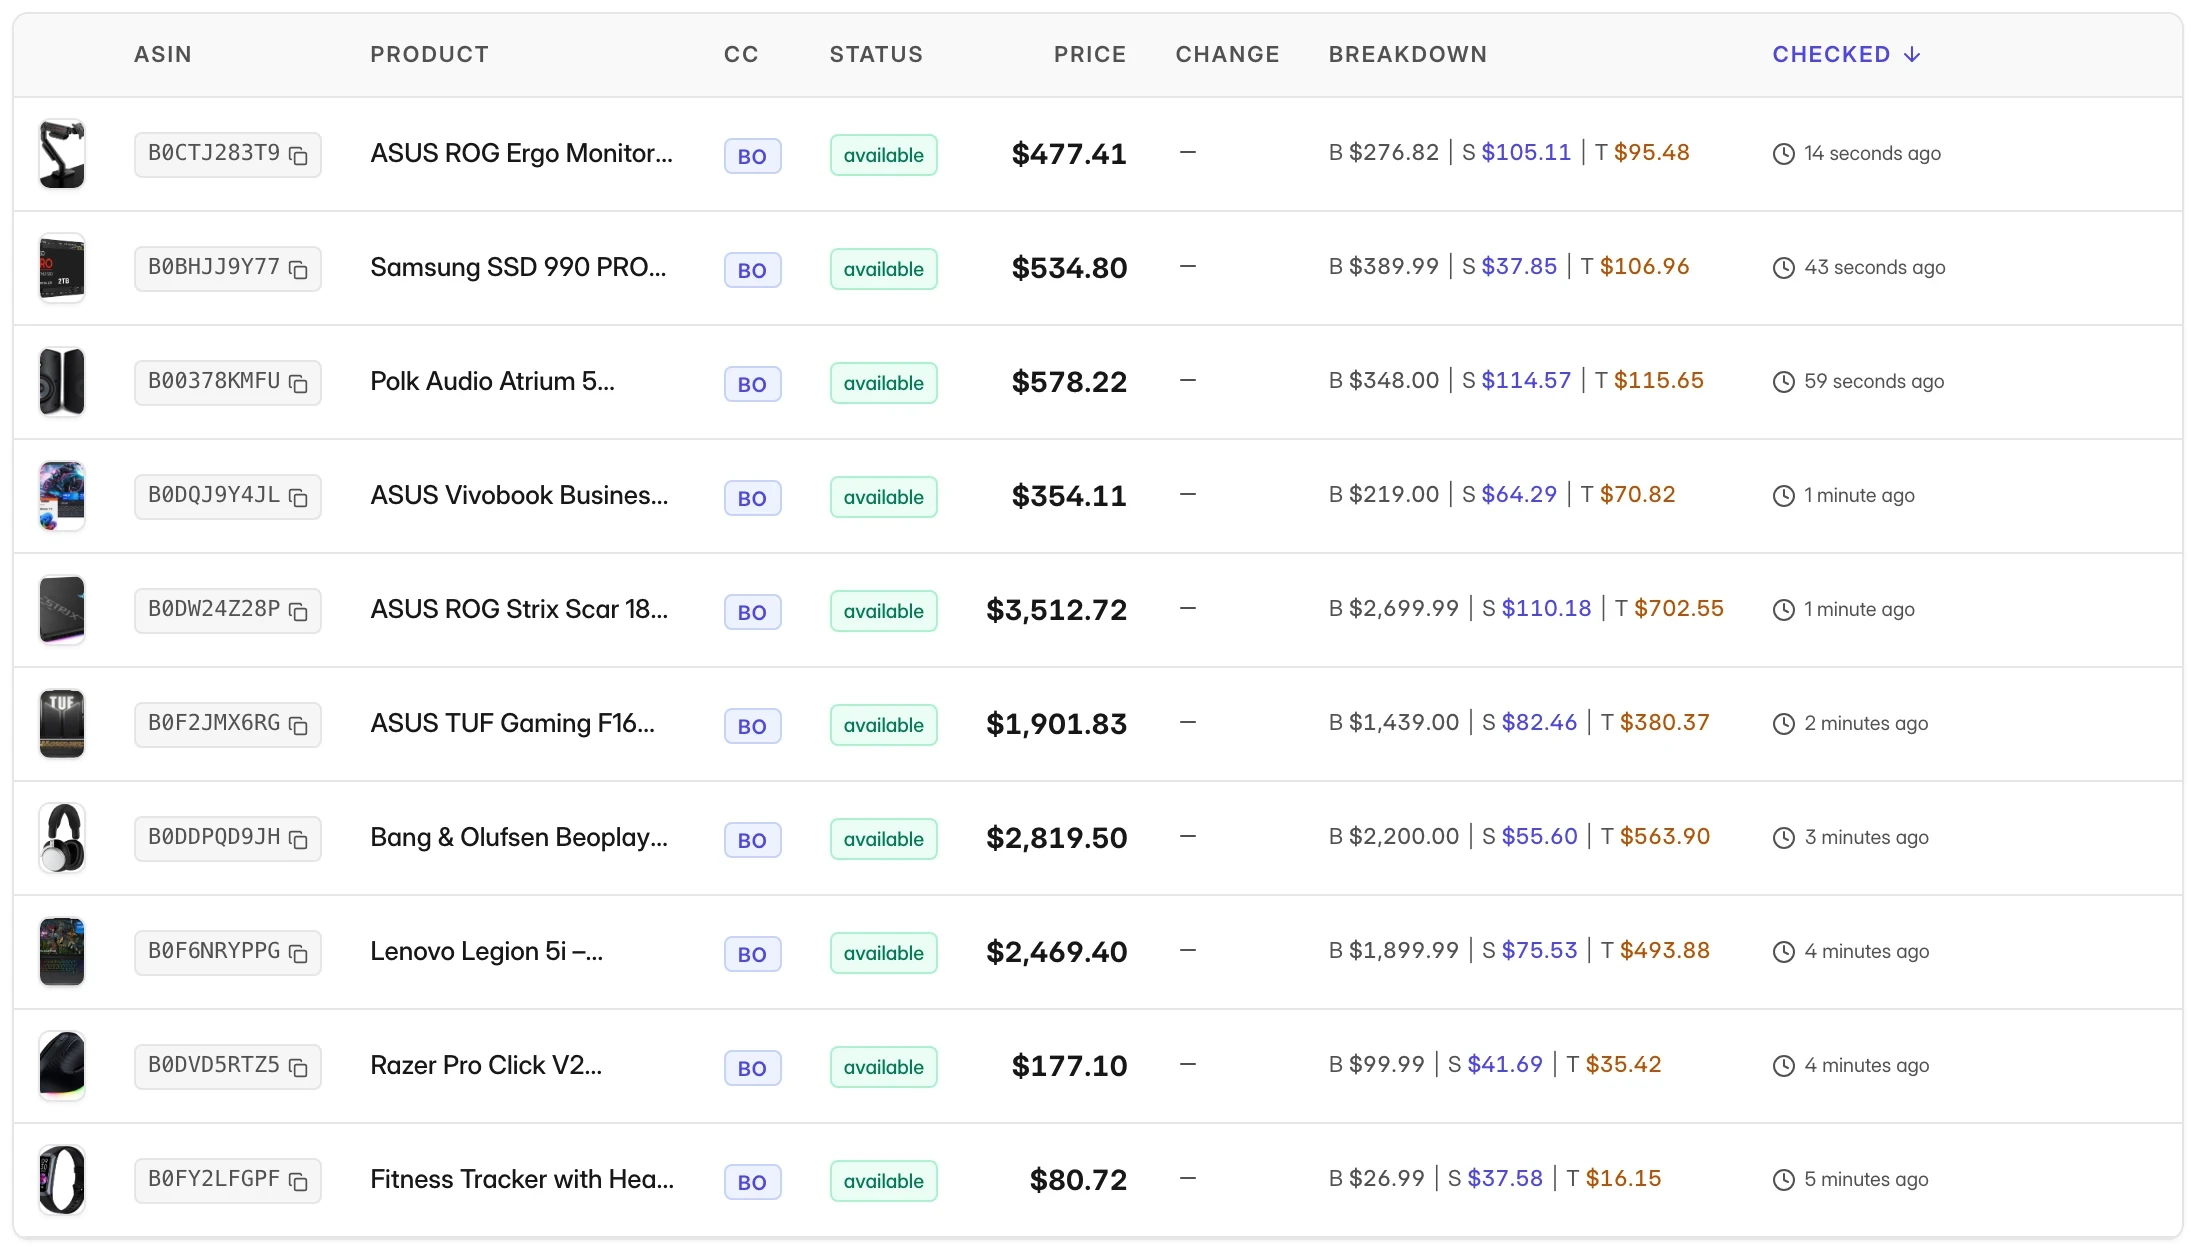Click clock icon beside 59 seconds ago
The image size is (2196, 1252).
pyautogui.click(x=1784, y=382)
